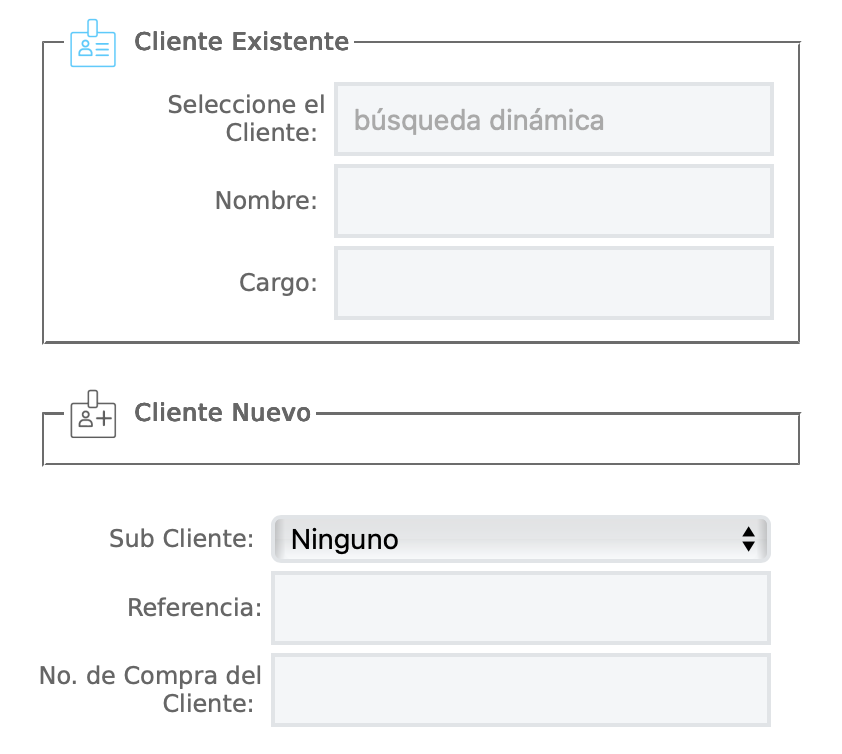842x754 pixels.
Task: Click the Seleccione el Cliente label
Action: [246, 118]
